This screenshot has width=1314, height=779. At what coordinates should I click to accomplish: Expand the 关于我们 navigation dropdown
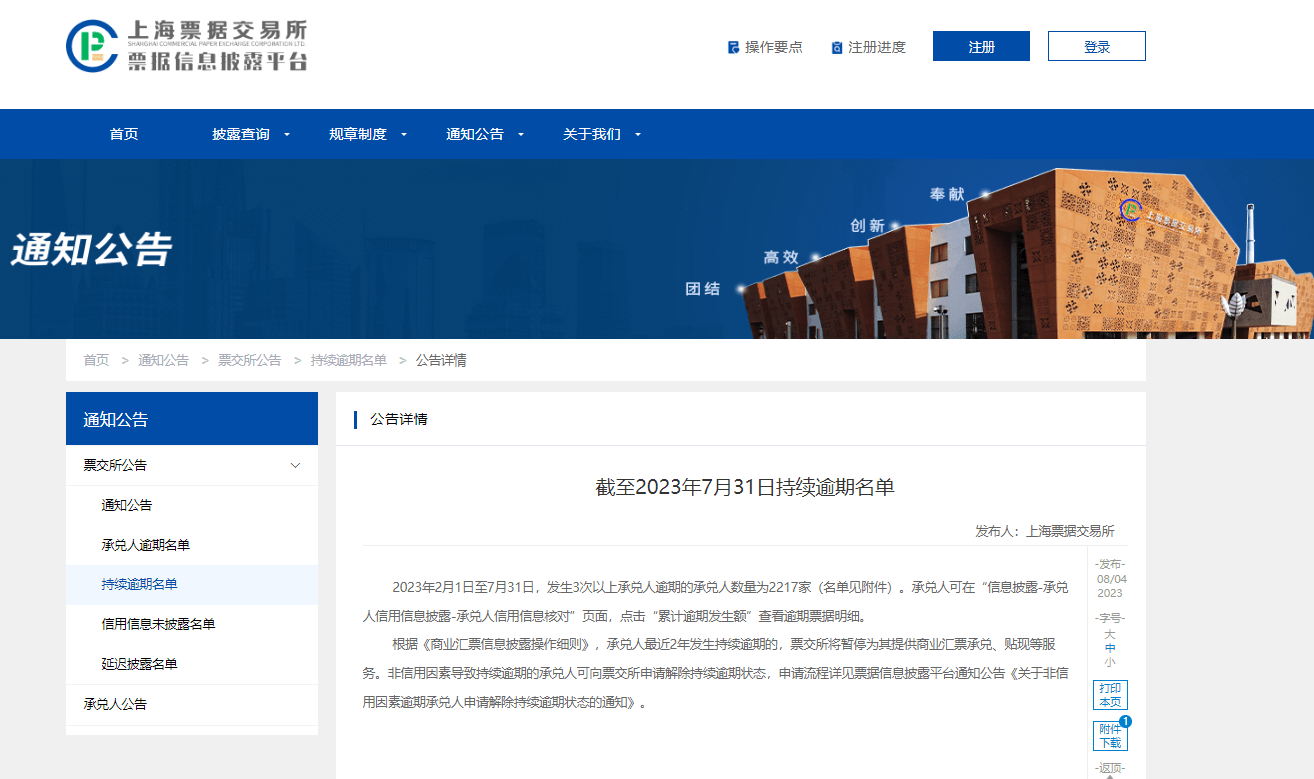(638, 135)
